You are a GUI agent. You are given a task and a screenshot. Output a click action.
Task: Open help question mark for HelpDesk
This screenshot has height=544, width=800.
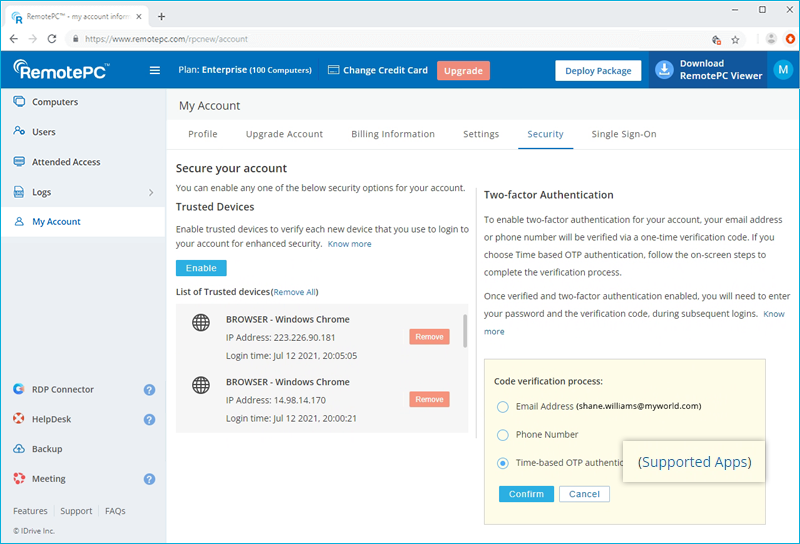click(149, 419)
